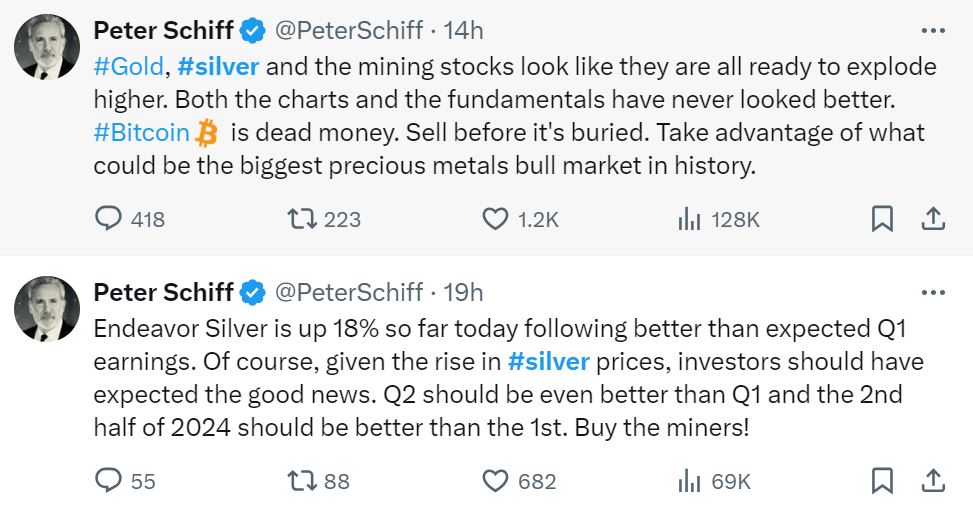Like the Endeavor Silver tweet

[495, 481]
